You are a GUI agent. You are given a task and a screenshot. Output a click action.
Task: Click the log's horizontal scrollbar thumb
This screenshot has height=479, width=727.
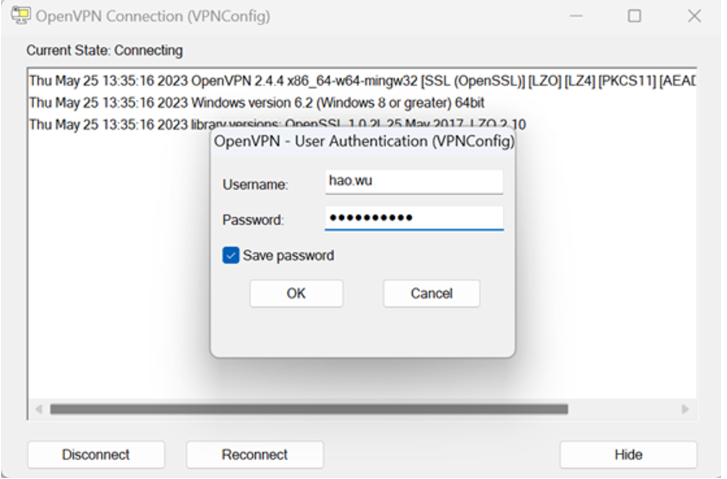[x=309, y=409]
